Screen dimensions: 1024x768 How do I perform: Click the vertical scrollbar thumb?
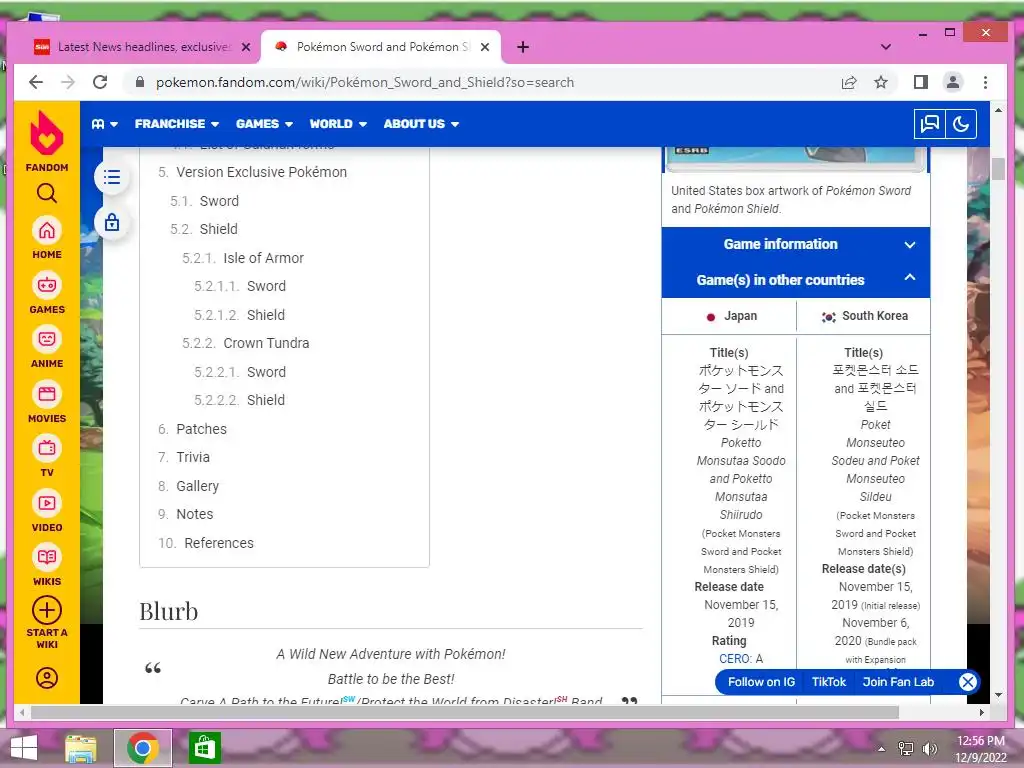tap(998, 168)
